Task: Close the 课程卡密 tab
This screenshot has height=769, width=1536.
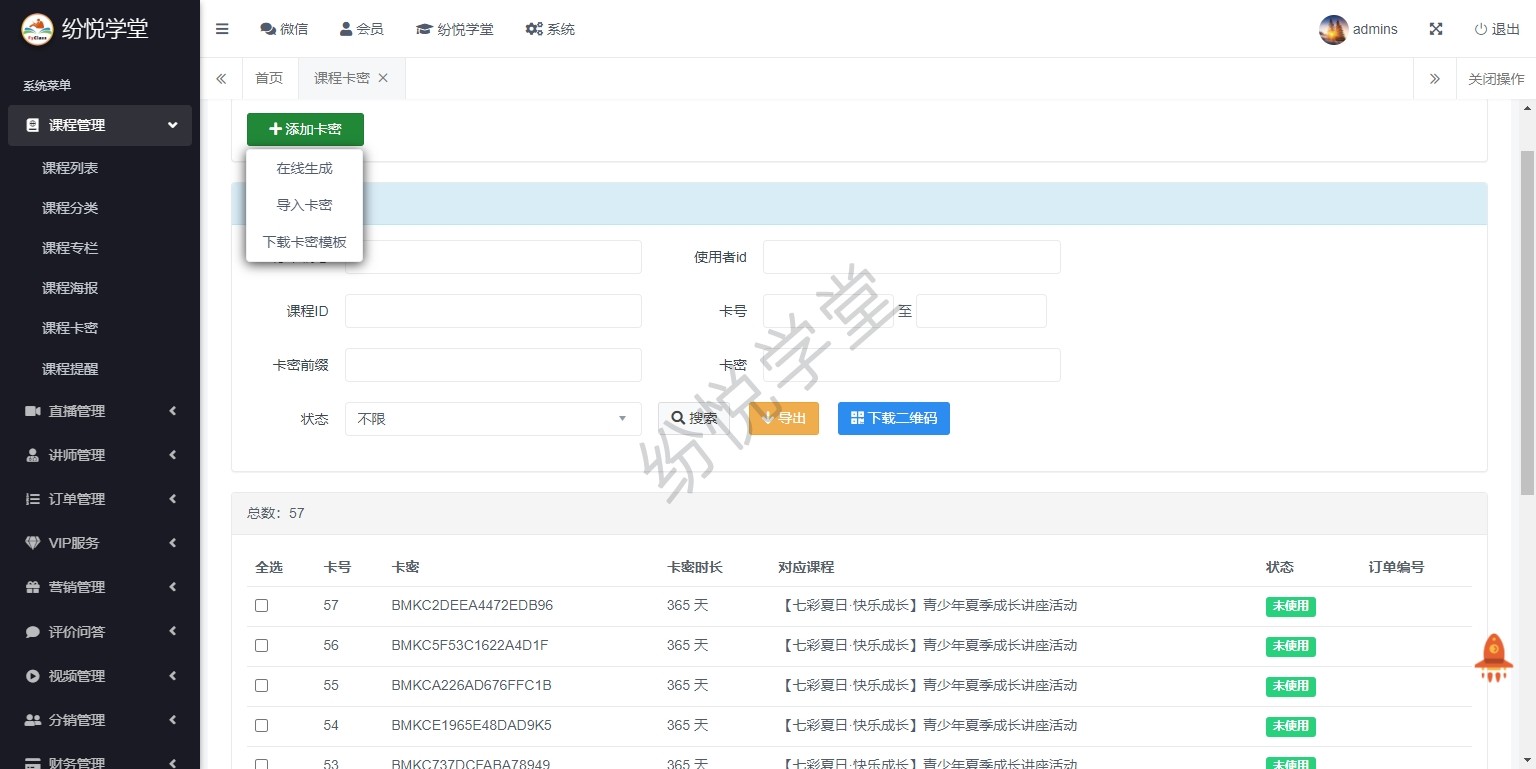Action: (x=383, y=78)
